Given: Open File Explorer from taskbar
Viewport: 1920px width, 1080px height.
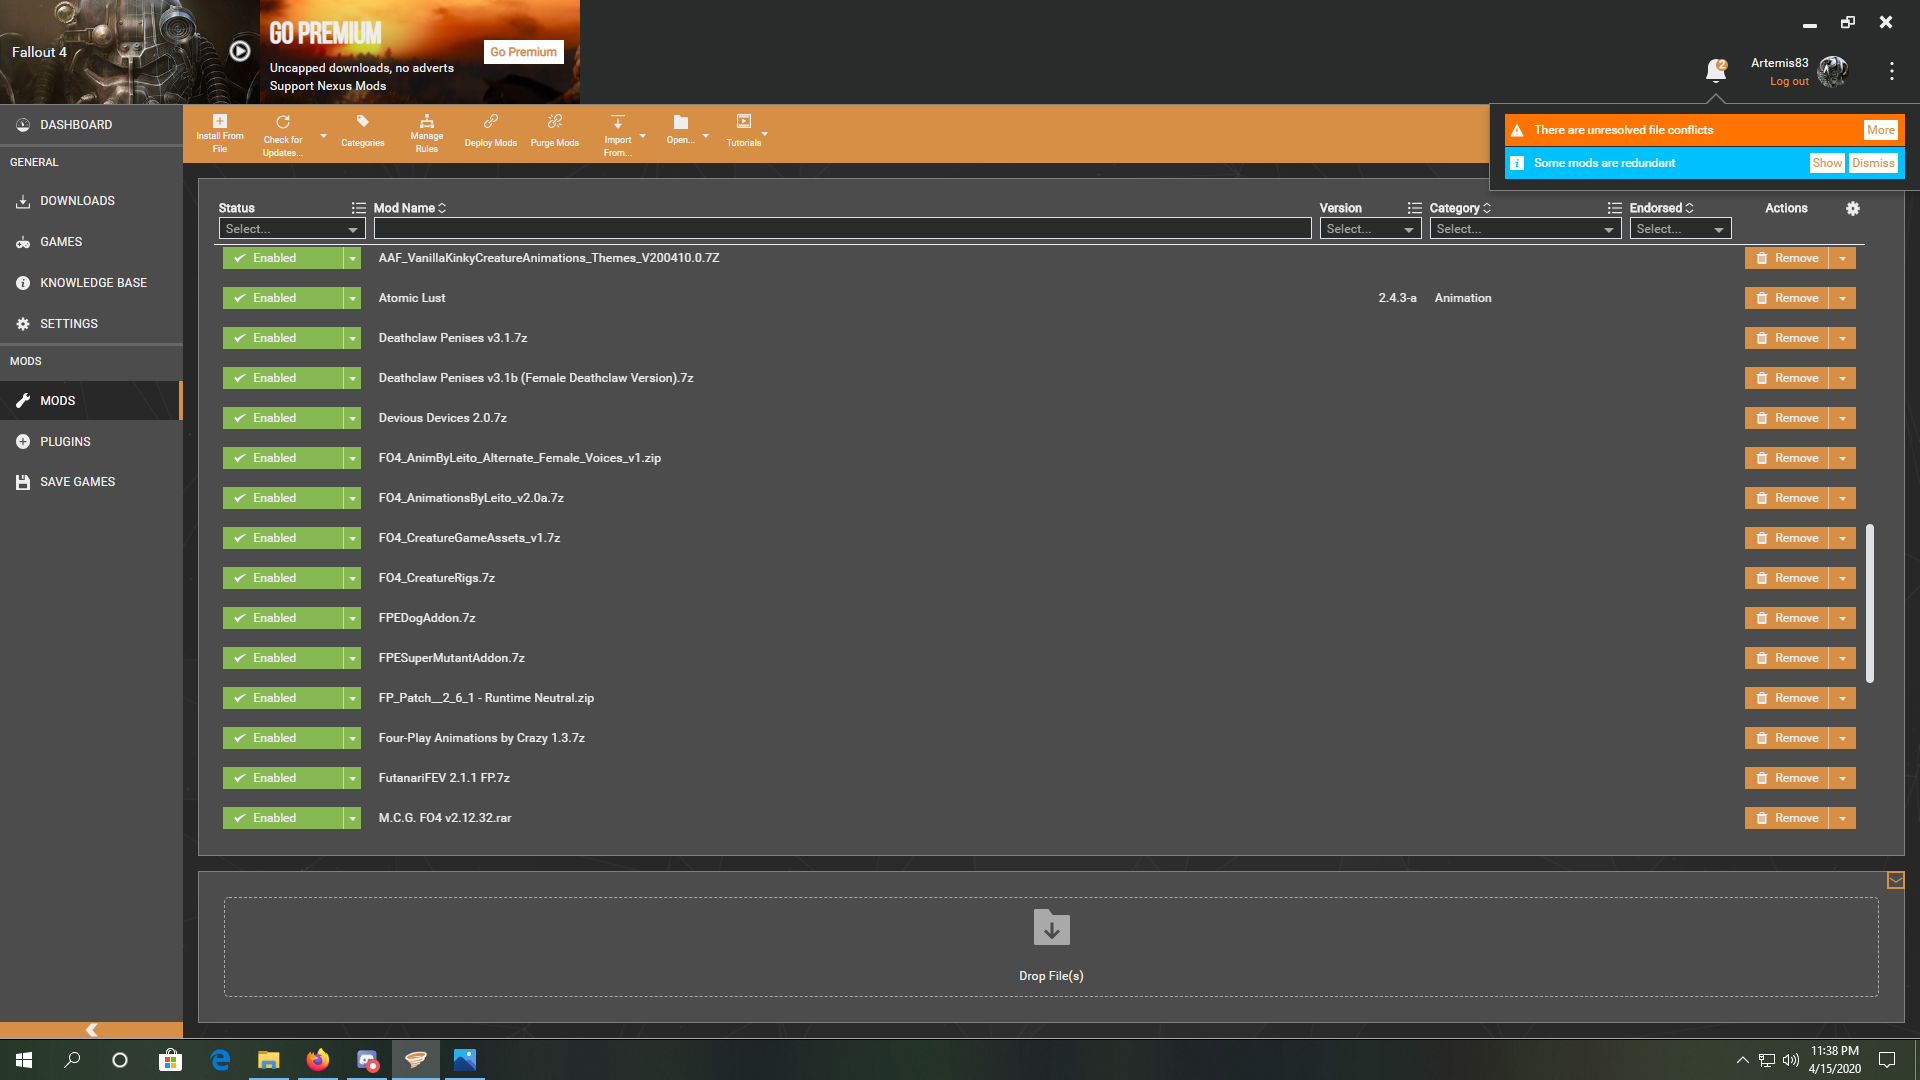Looking at the screenshot, I should (x=268, y=1060).
